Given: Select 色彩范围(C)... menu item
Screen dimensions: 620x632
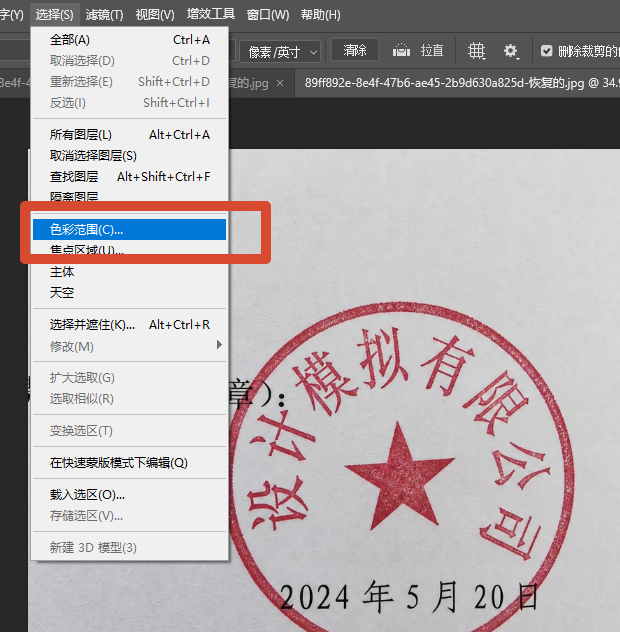Looking at the screenshot, I should [129, 229].
